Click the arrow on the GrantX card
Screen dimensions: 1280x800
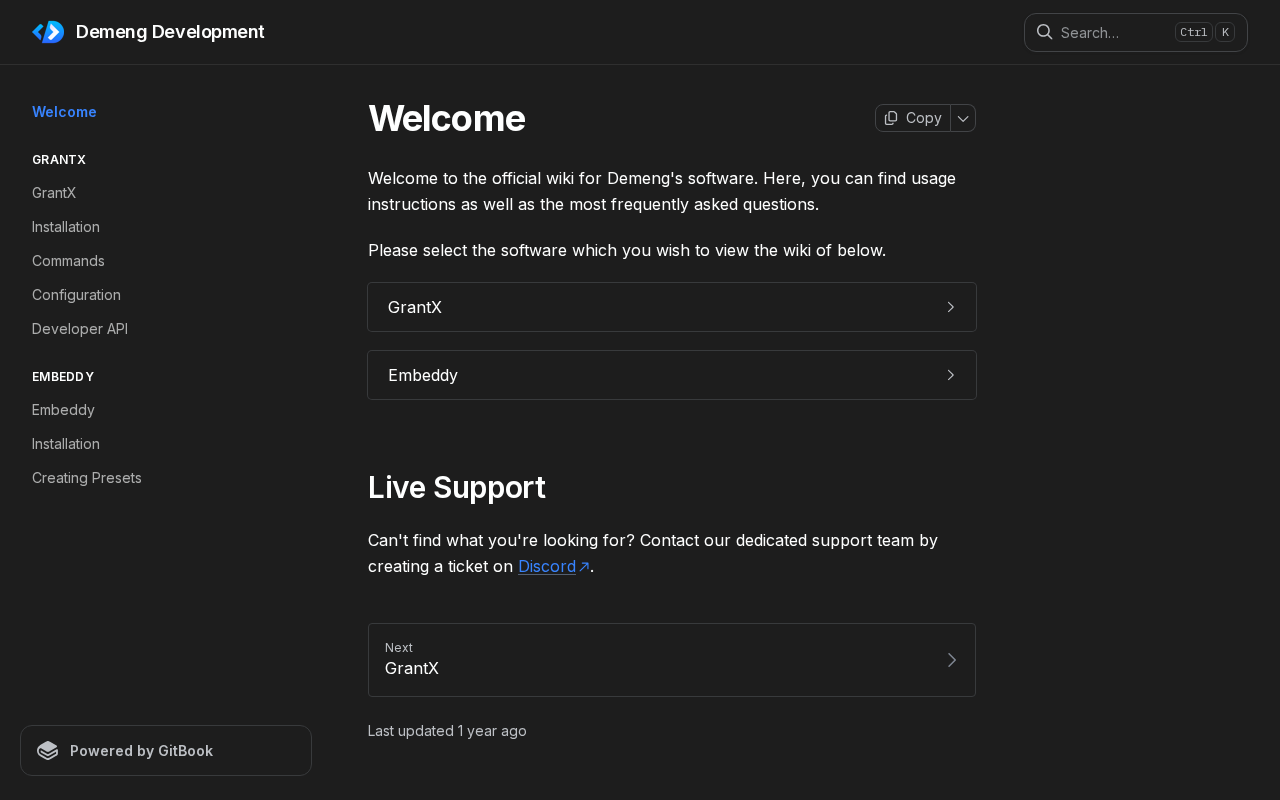tap(950, 307)
